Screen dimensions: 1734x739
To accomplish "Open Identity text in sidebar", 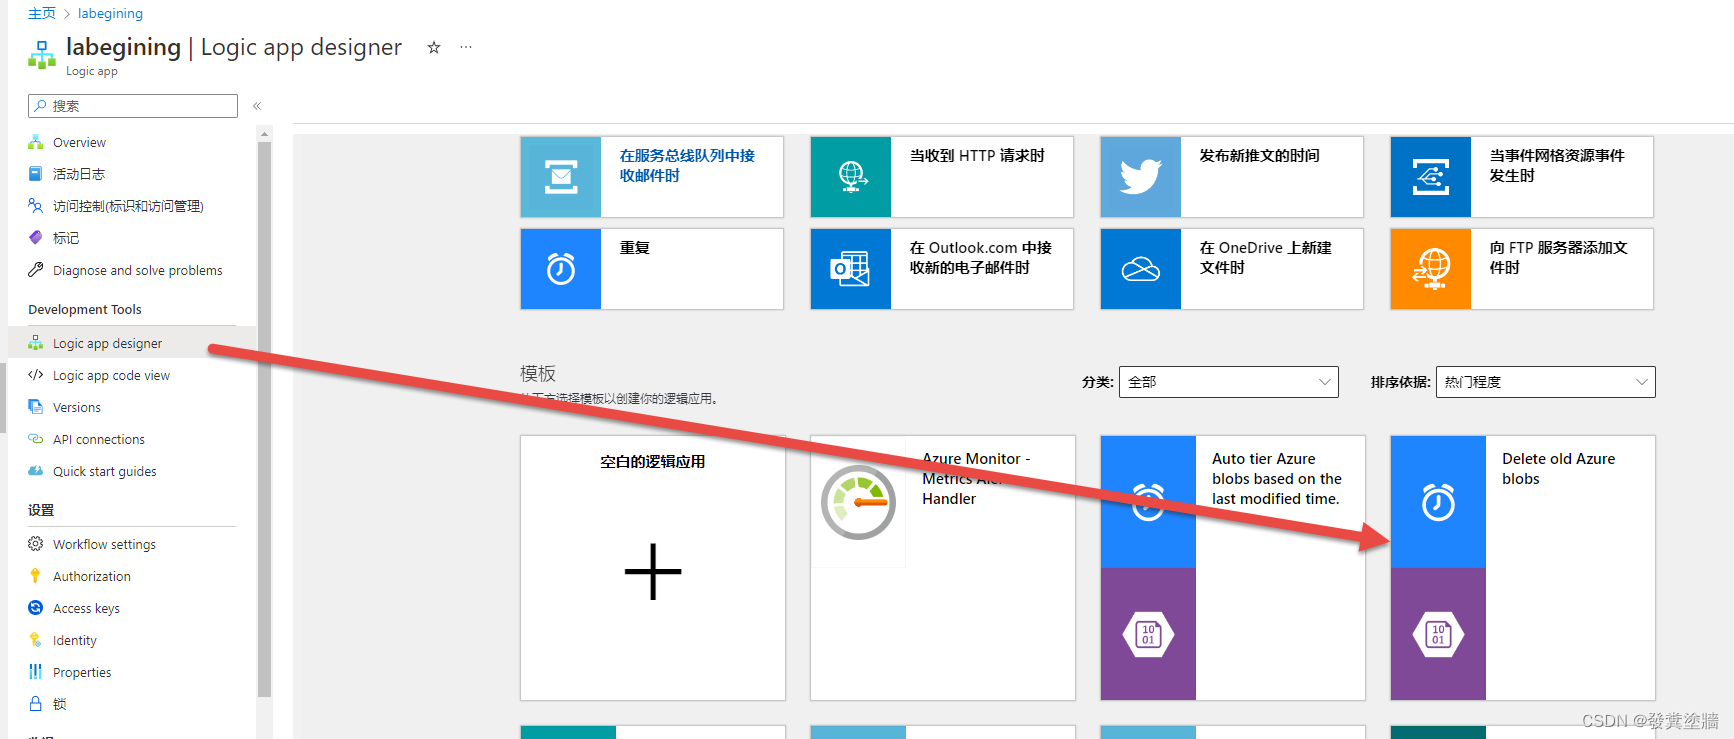I will (x=75, y=640).
